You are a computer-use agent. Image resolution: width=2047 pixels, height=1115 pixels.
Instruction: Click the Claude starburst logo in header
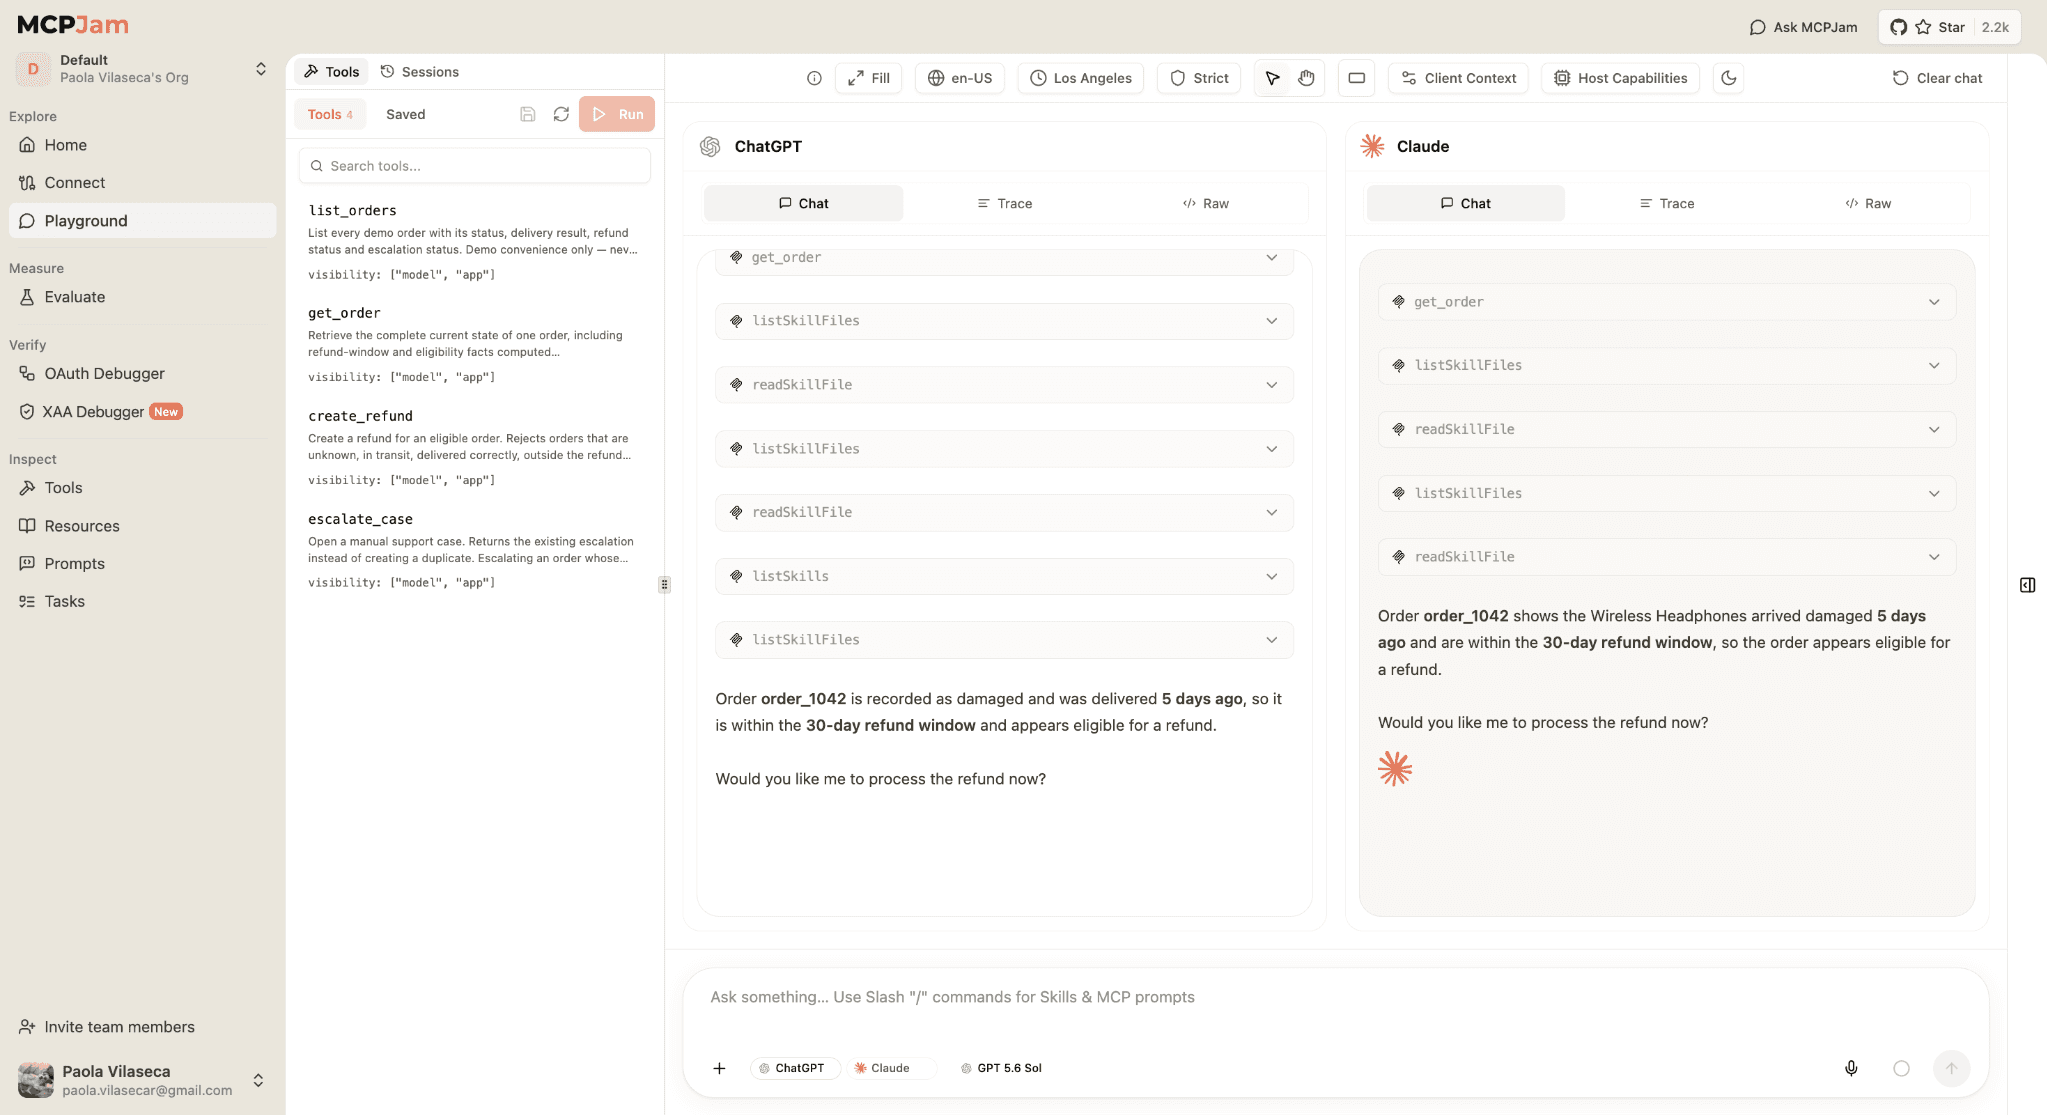[x=1372, y=146]
